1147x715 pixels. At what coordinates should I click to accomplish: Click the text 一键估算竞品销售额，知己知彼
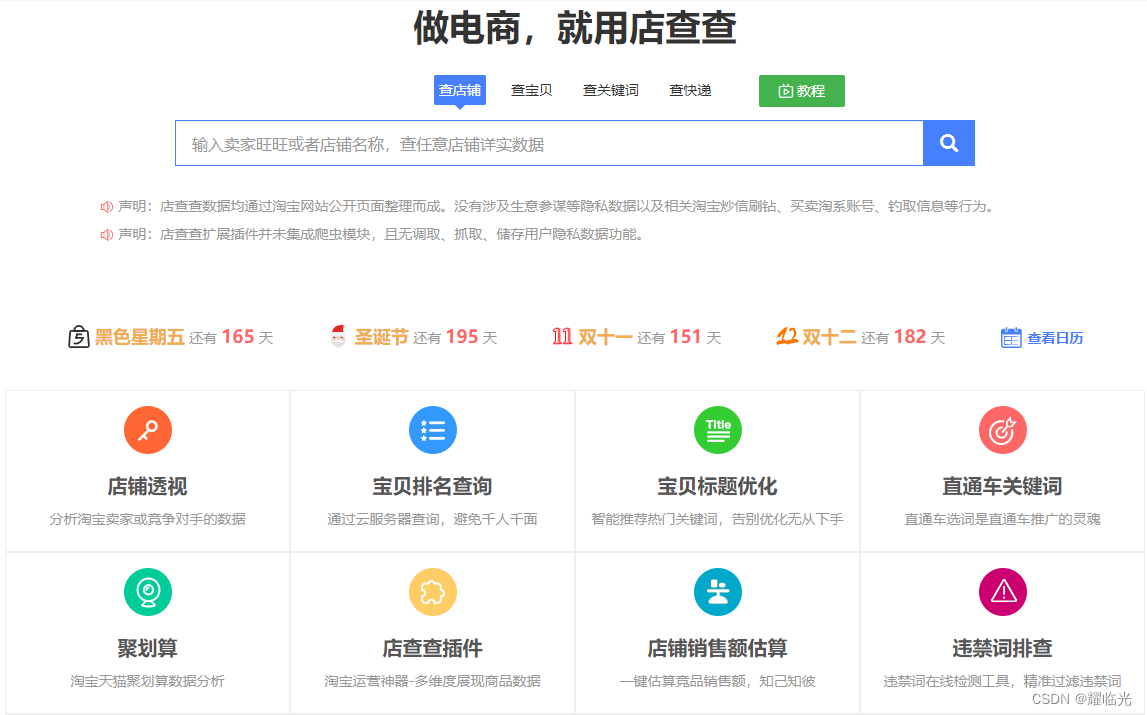pyautogui.click(x=718, y=681)
